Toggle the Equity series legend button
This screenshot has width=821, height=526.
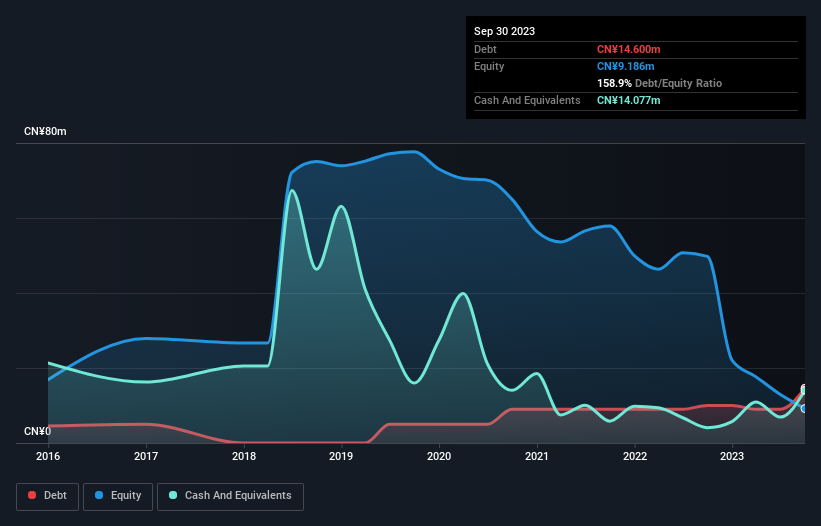point(118,496)
